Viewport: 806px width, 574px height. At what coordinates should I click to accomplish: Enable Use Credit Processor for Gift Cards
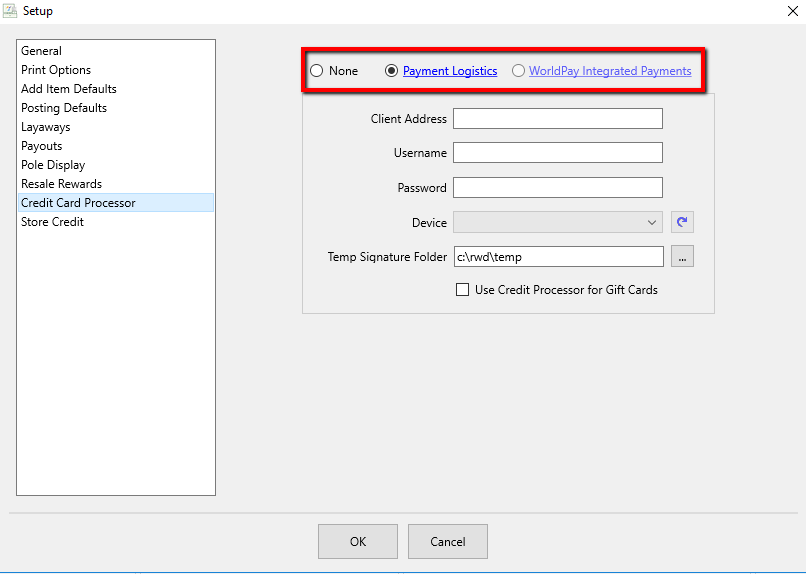[x=463, y=290]
